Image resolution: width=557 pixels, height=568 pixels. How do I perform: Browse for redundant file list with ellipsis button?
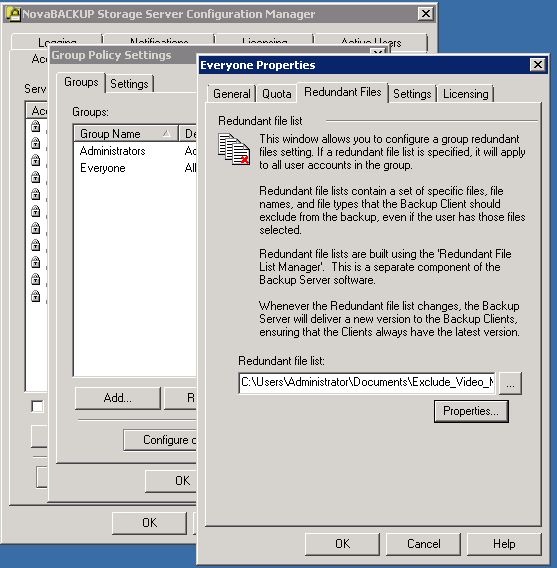tap(510, 383)
